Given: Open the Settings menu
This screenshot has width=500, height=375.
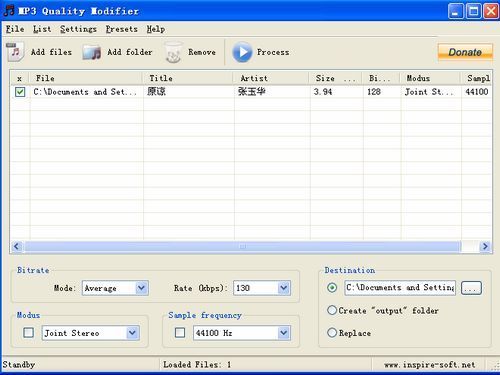Looking at the screenshot, I should pos(78,29).
